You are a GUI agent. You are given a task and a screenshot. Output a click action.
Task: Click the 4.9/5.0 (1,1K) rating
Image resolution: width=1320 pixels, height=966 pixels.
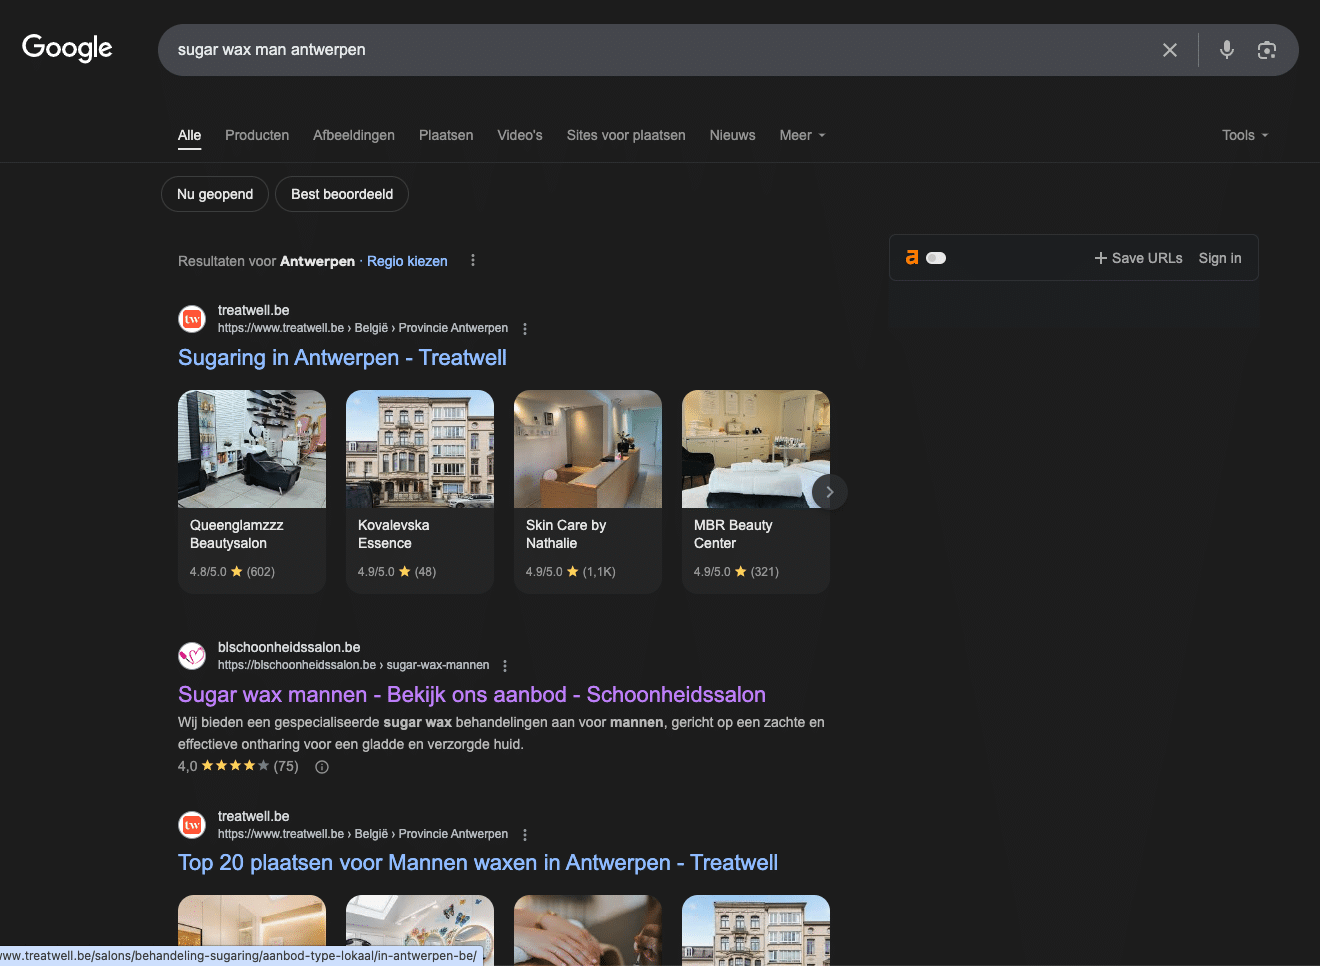click(x=571, y=572)
